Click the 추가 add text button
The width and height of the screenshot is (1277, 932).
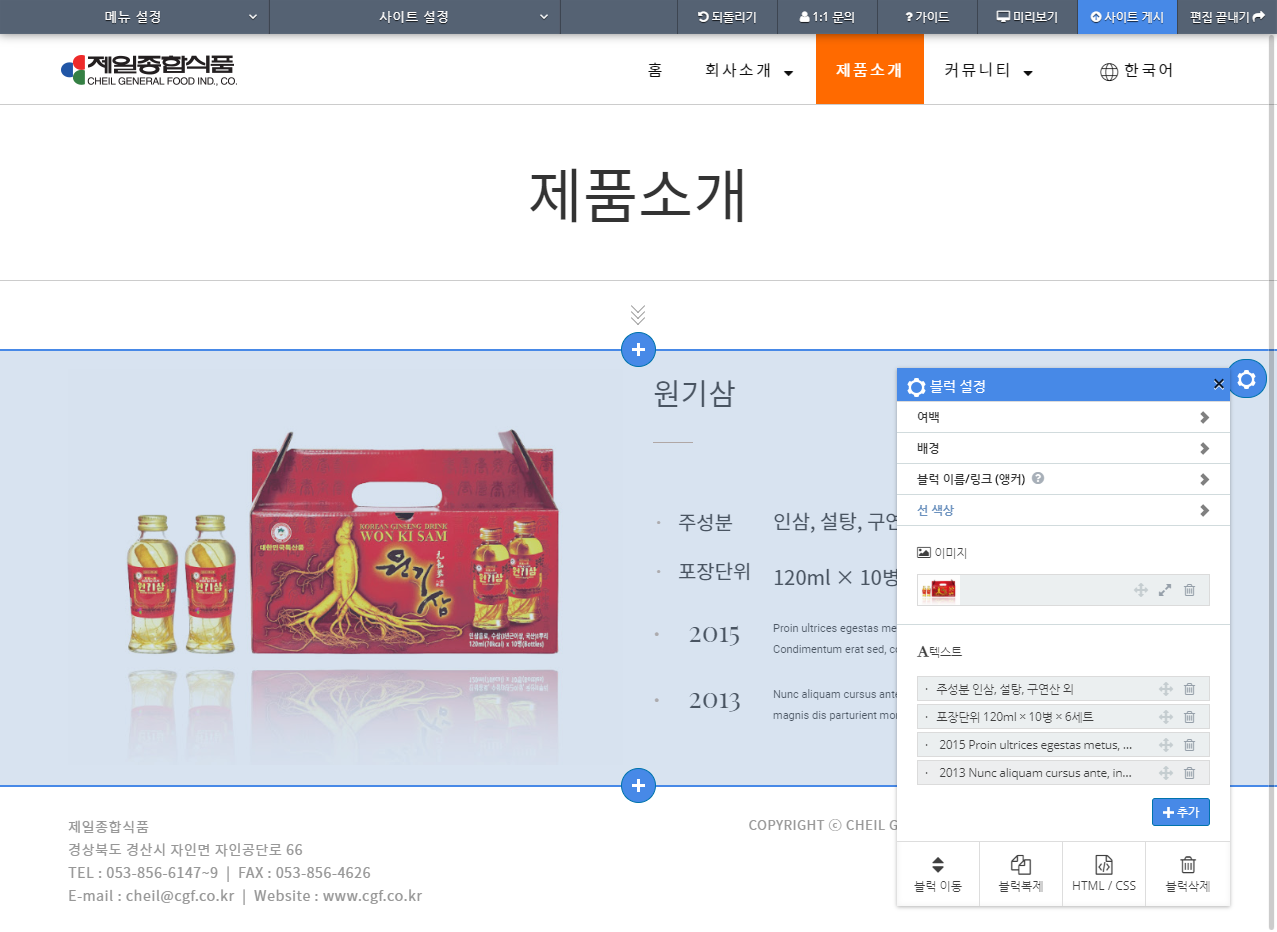(x=1181, y=812)
